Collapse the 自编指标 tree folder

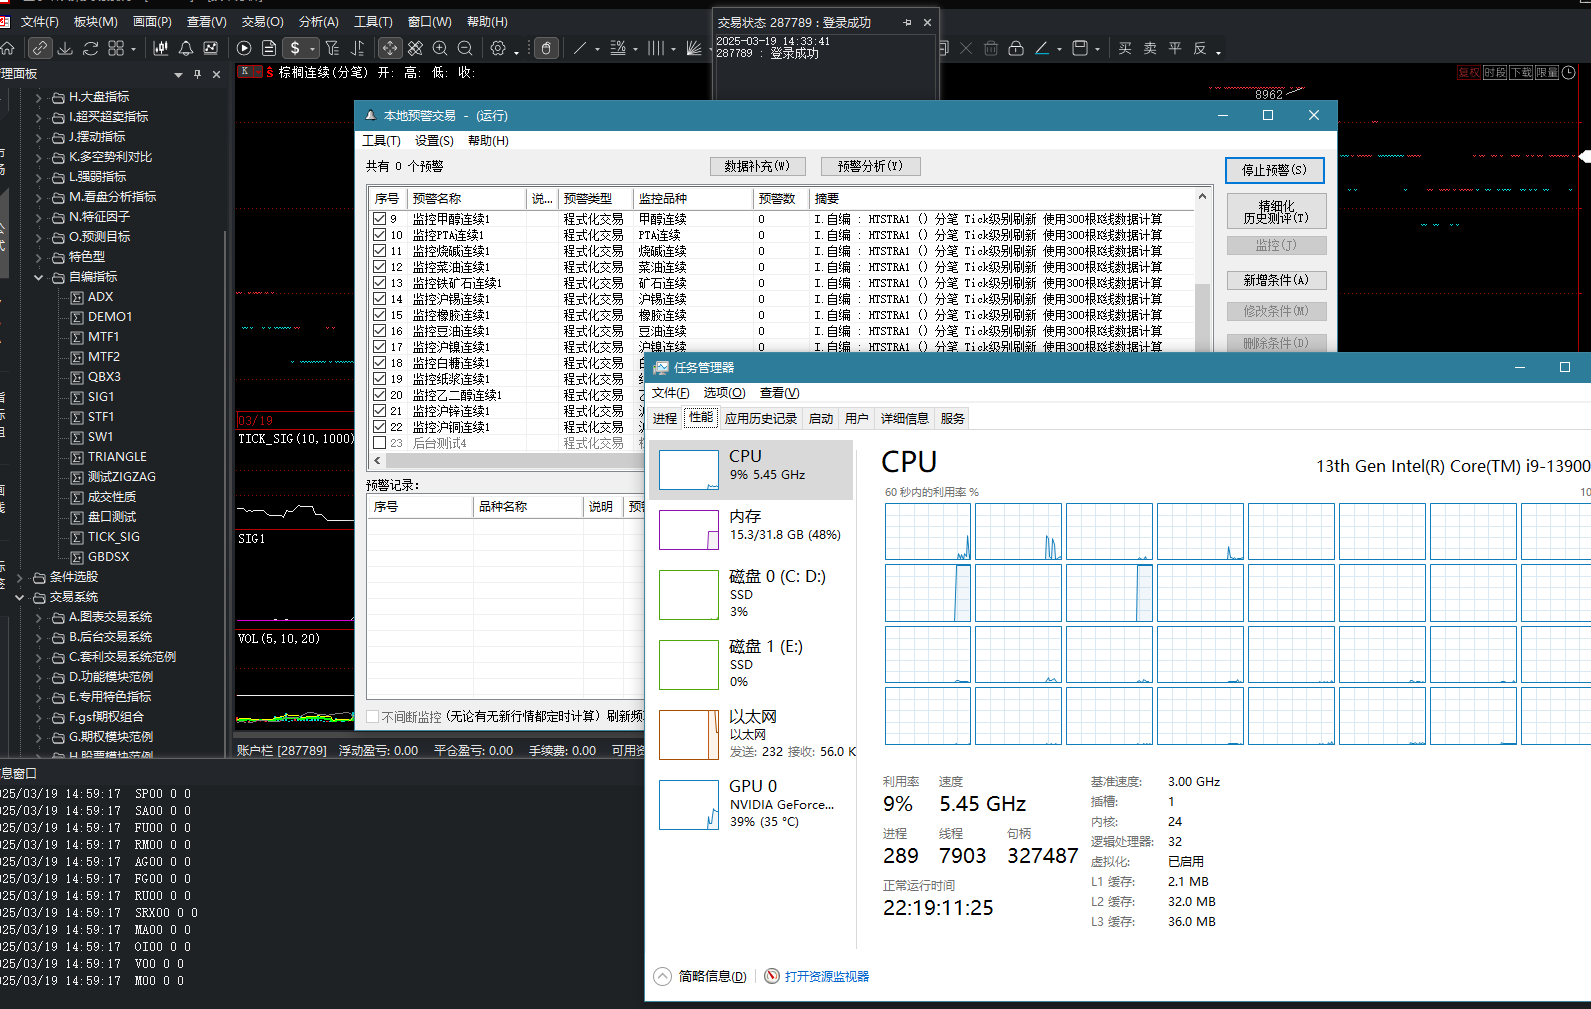coord(39,277)
